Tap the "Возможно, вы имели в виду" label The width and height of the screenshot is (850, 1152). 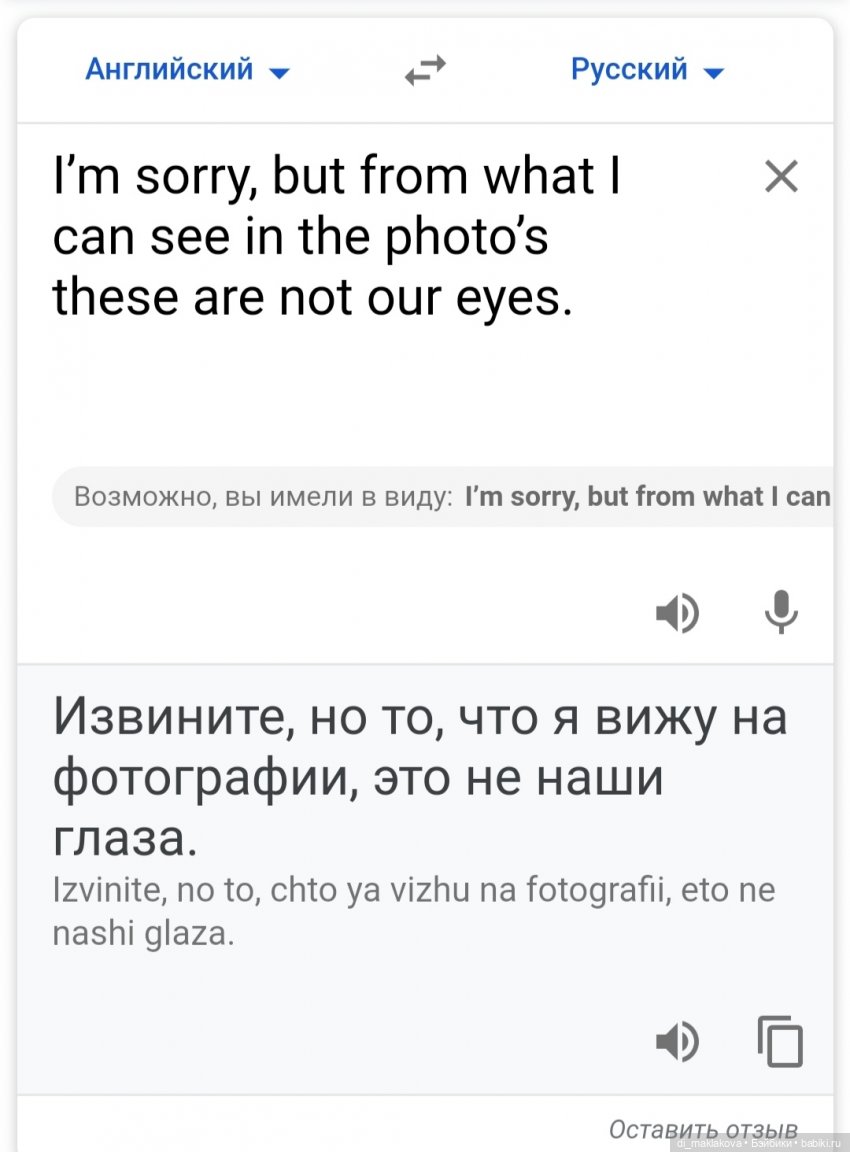pos(264,496)
